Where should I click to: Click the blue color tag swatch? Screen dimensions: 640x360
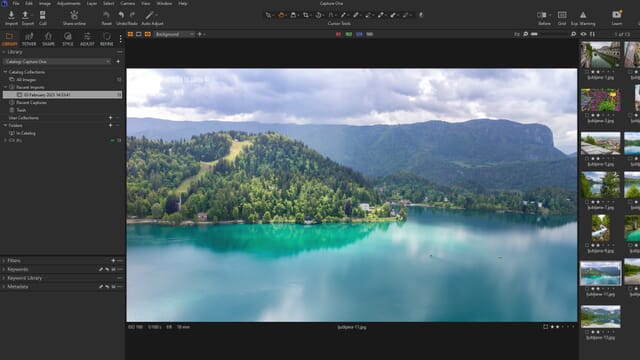tap(359, 34)
